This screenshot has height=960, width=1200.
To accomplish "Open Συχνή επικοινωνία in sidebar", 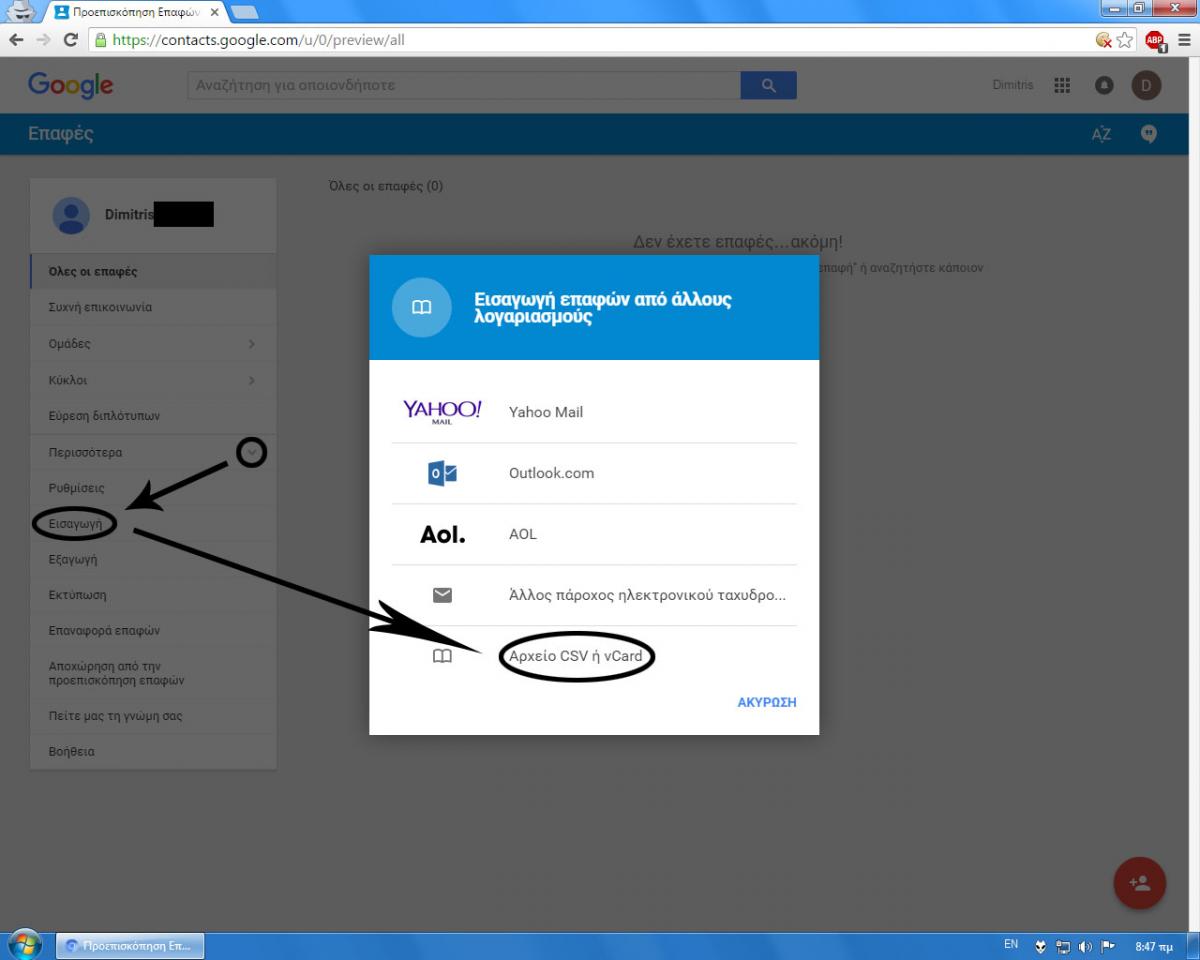I will tap(153, 308).
